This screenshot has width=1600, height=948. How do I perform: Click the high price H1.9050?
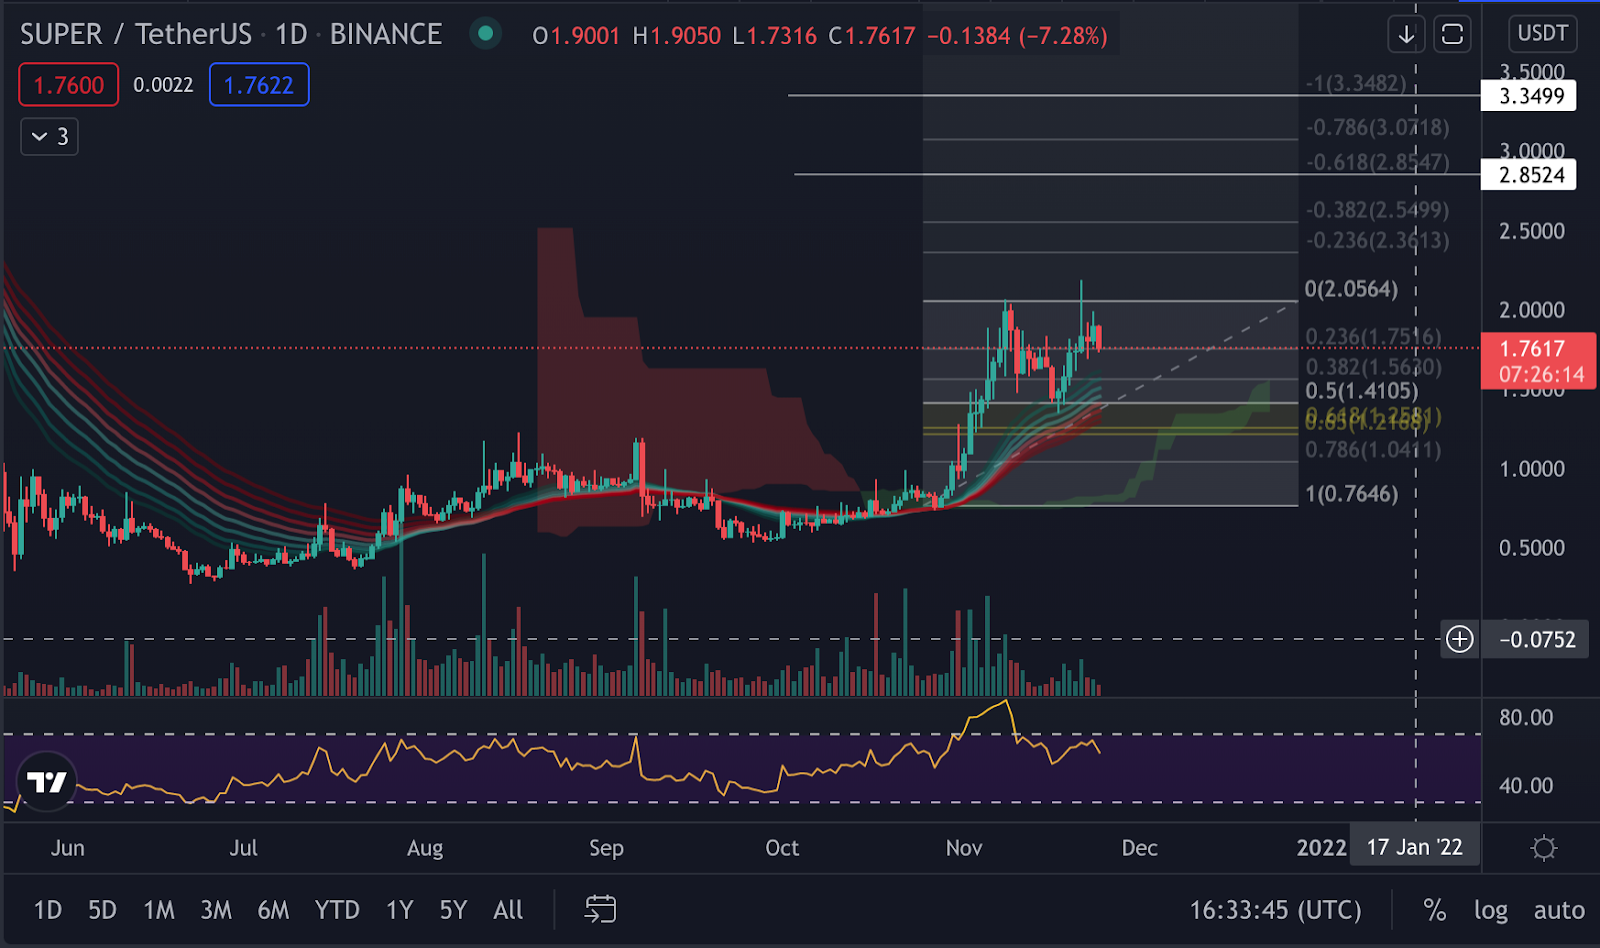[x=677, y=36]
